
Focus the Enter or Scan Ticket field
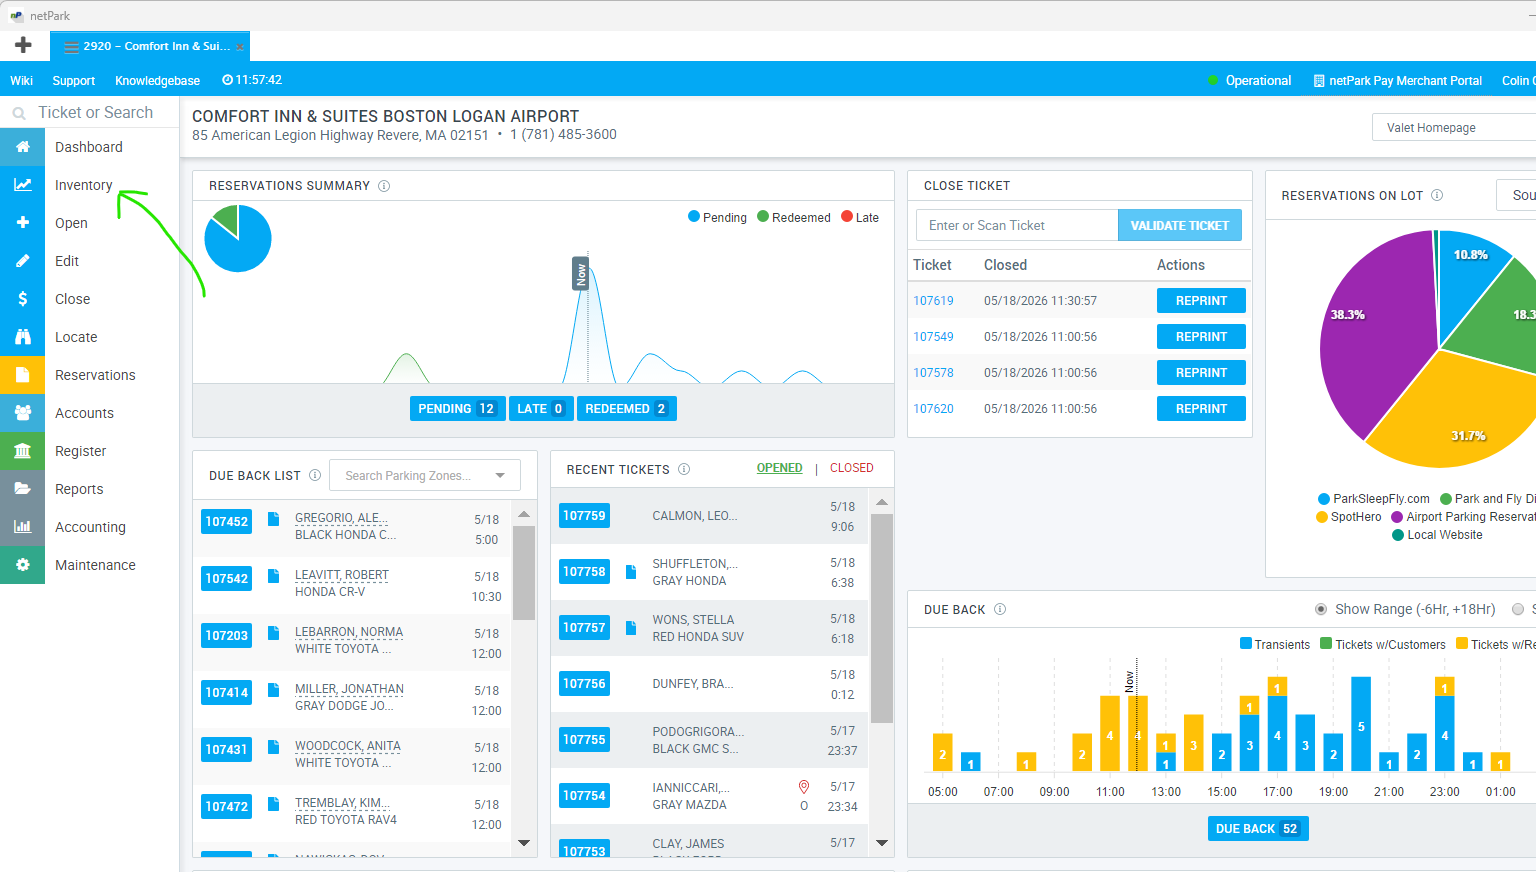click(1017, 225)
